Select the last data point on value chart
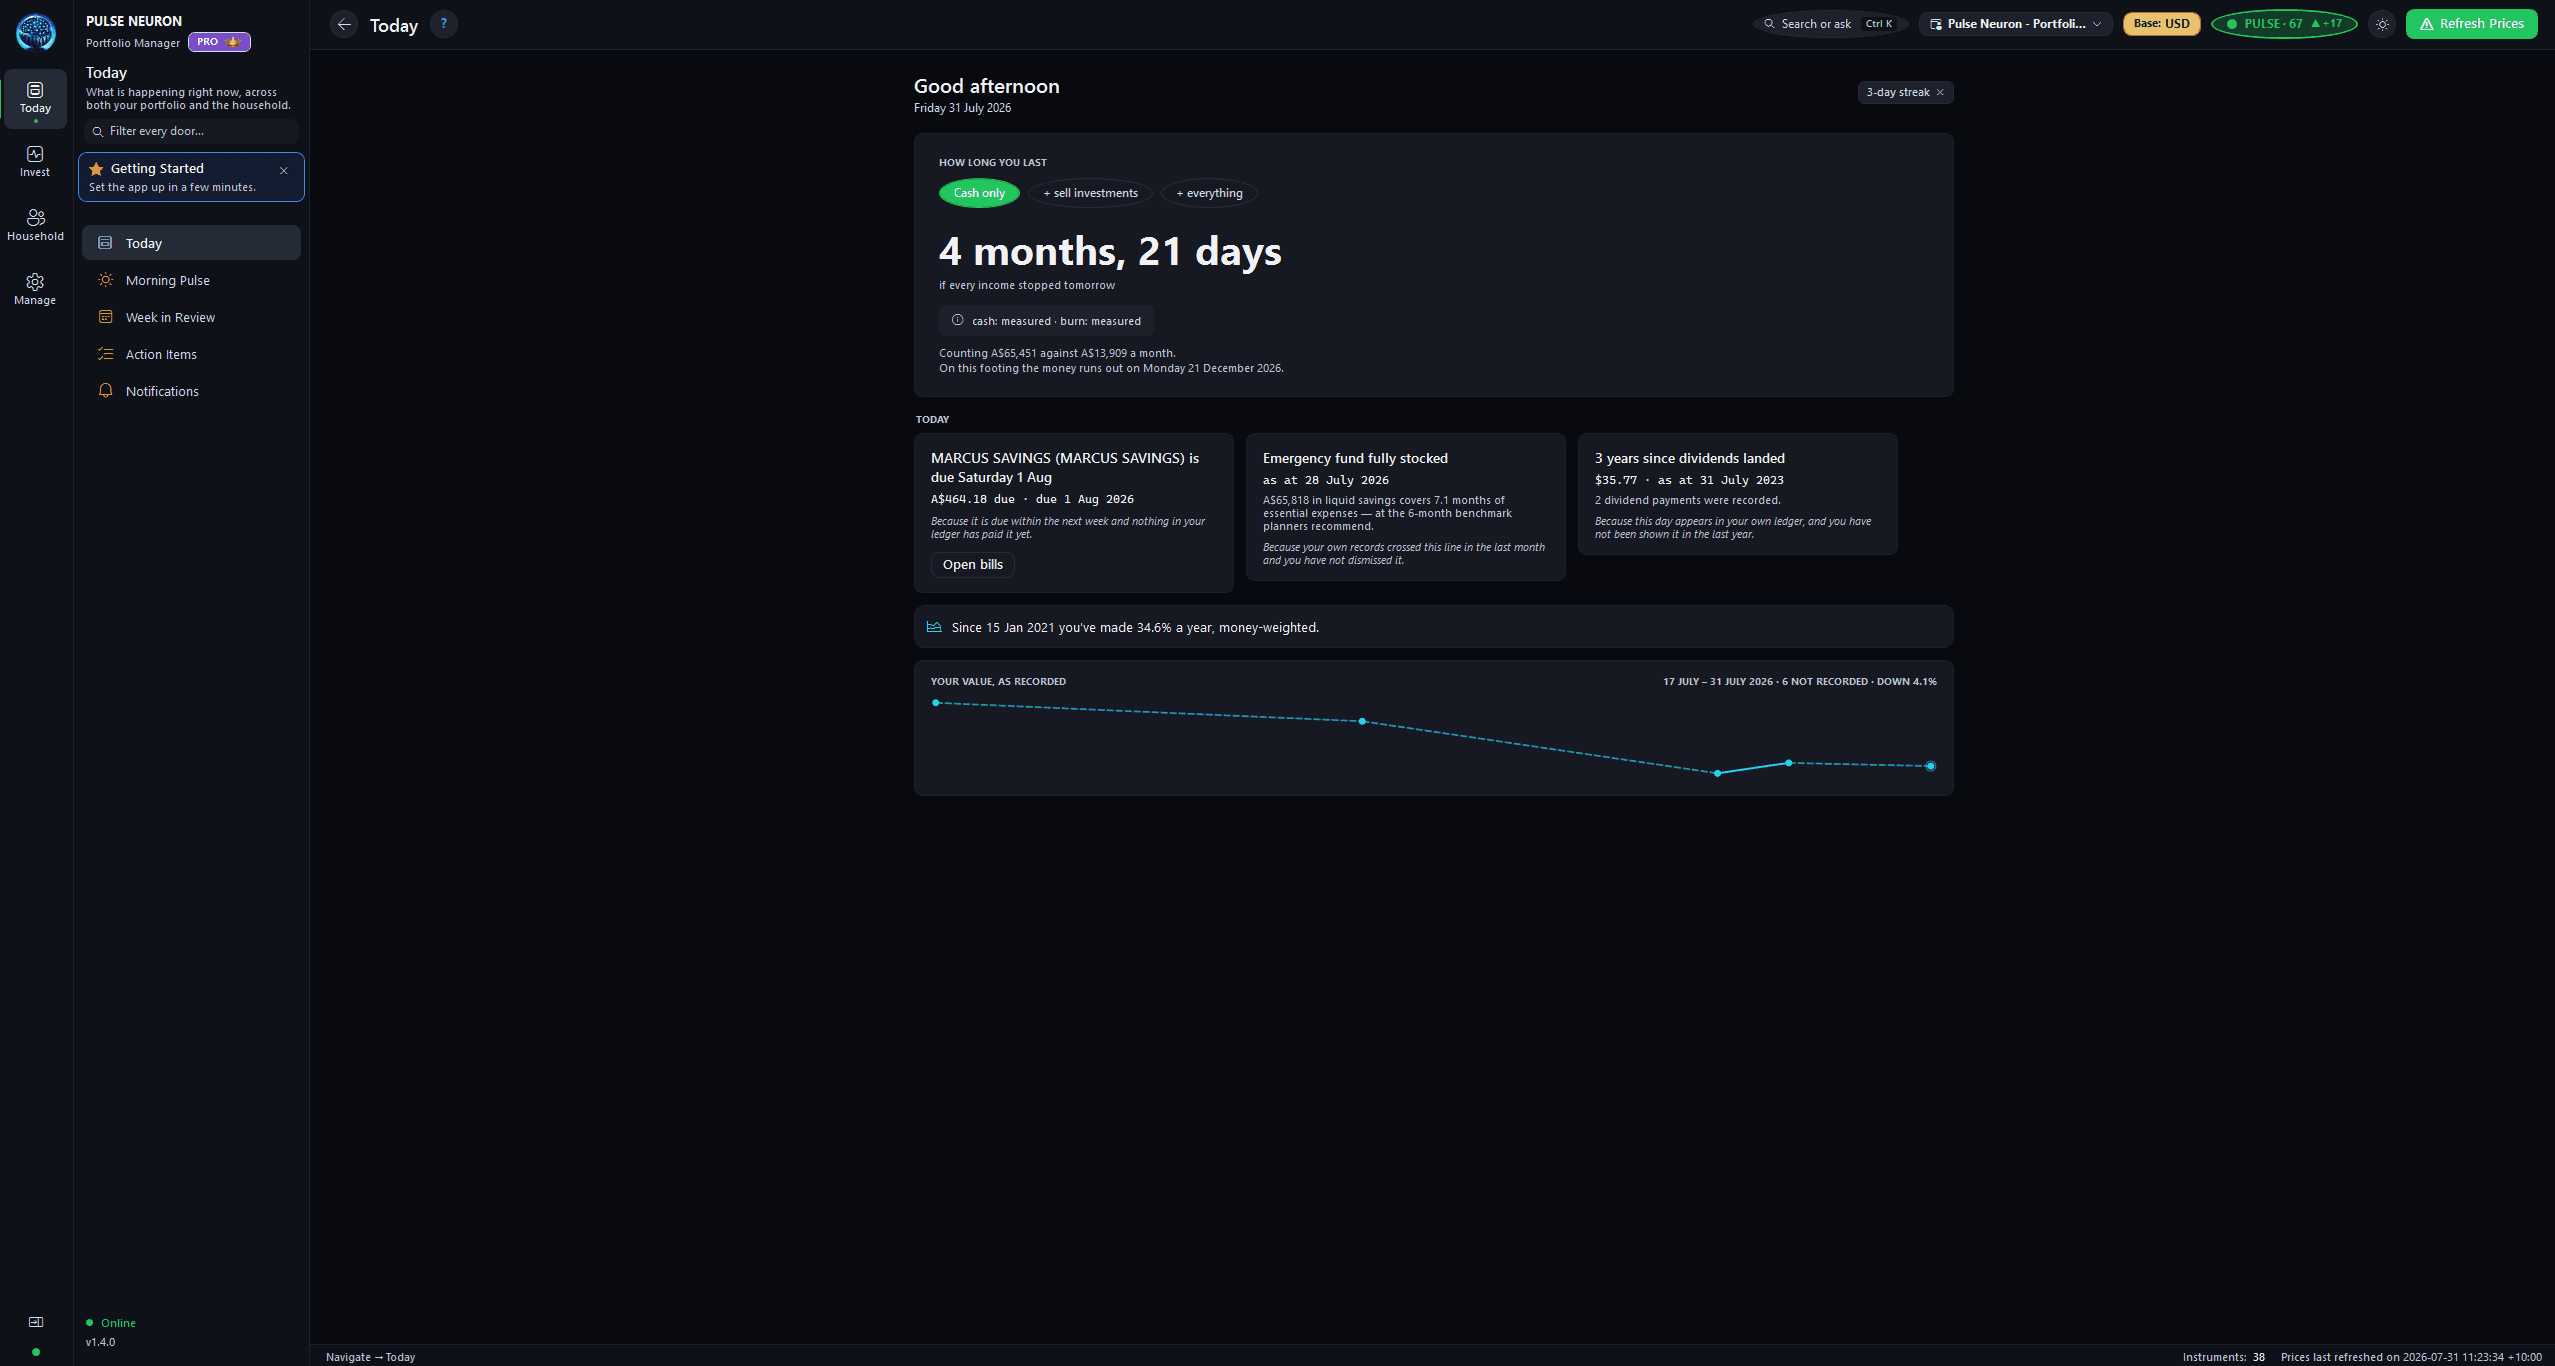The image size is (2555, 1366). point(1931,766)
